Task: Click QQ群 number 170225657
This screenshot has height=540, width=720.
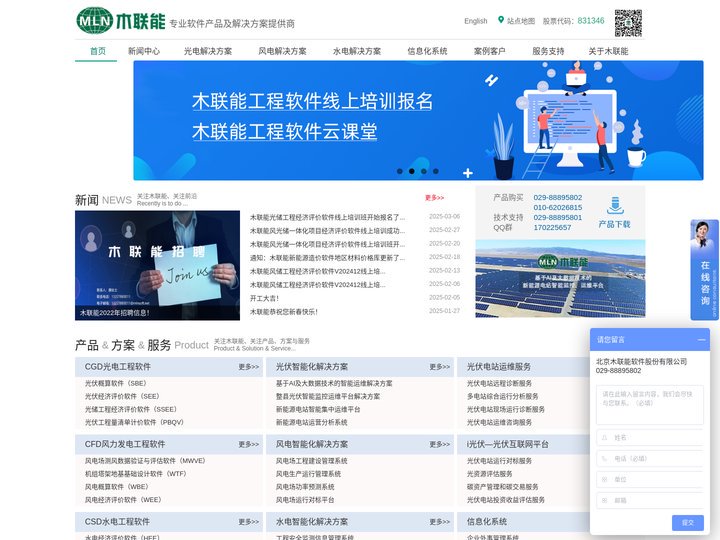Action: pyautogui.click(x=552, y=227)
